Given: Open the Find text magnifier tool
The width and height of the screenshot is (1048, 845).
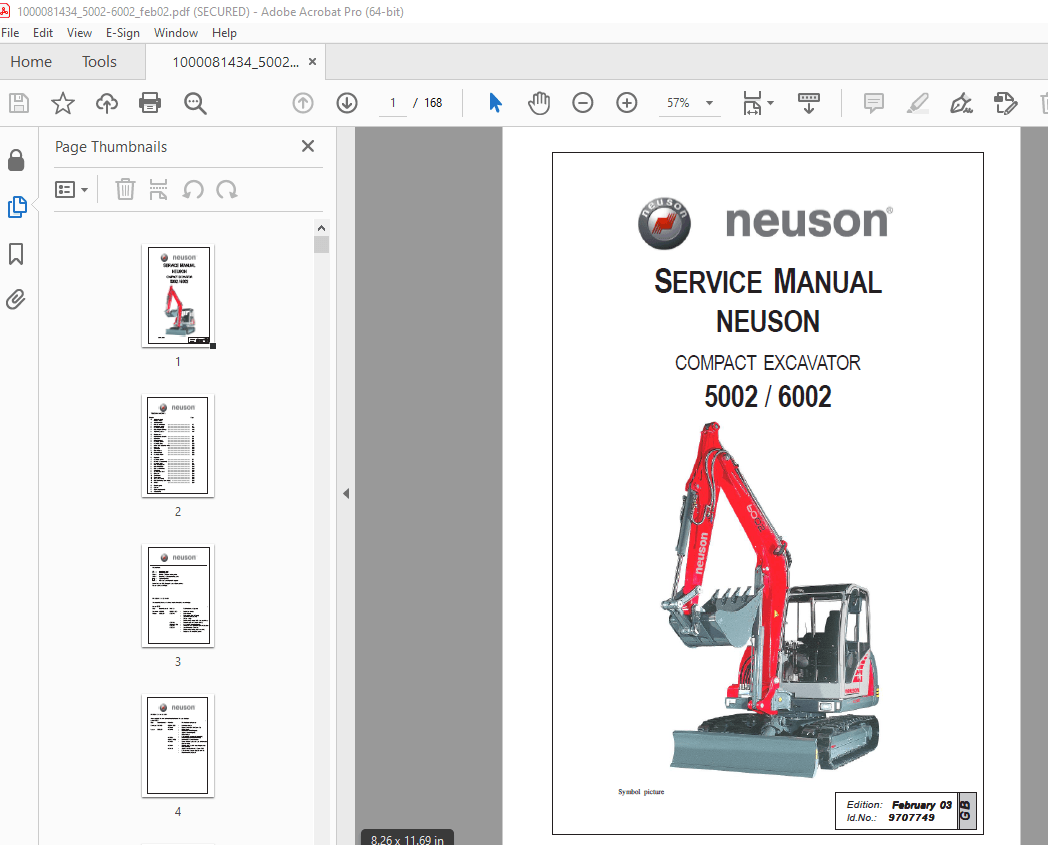Looking at the screenshot, I should click(195, 103).
